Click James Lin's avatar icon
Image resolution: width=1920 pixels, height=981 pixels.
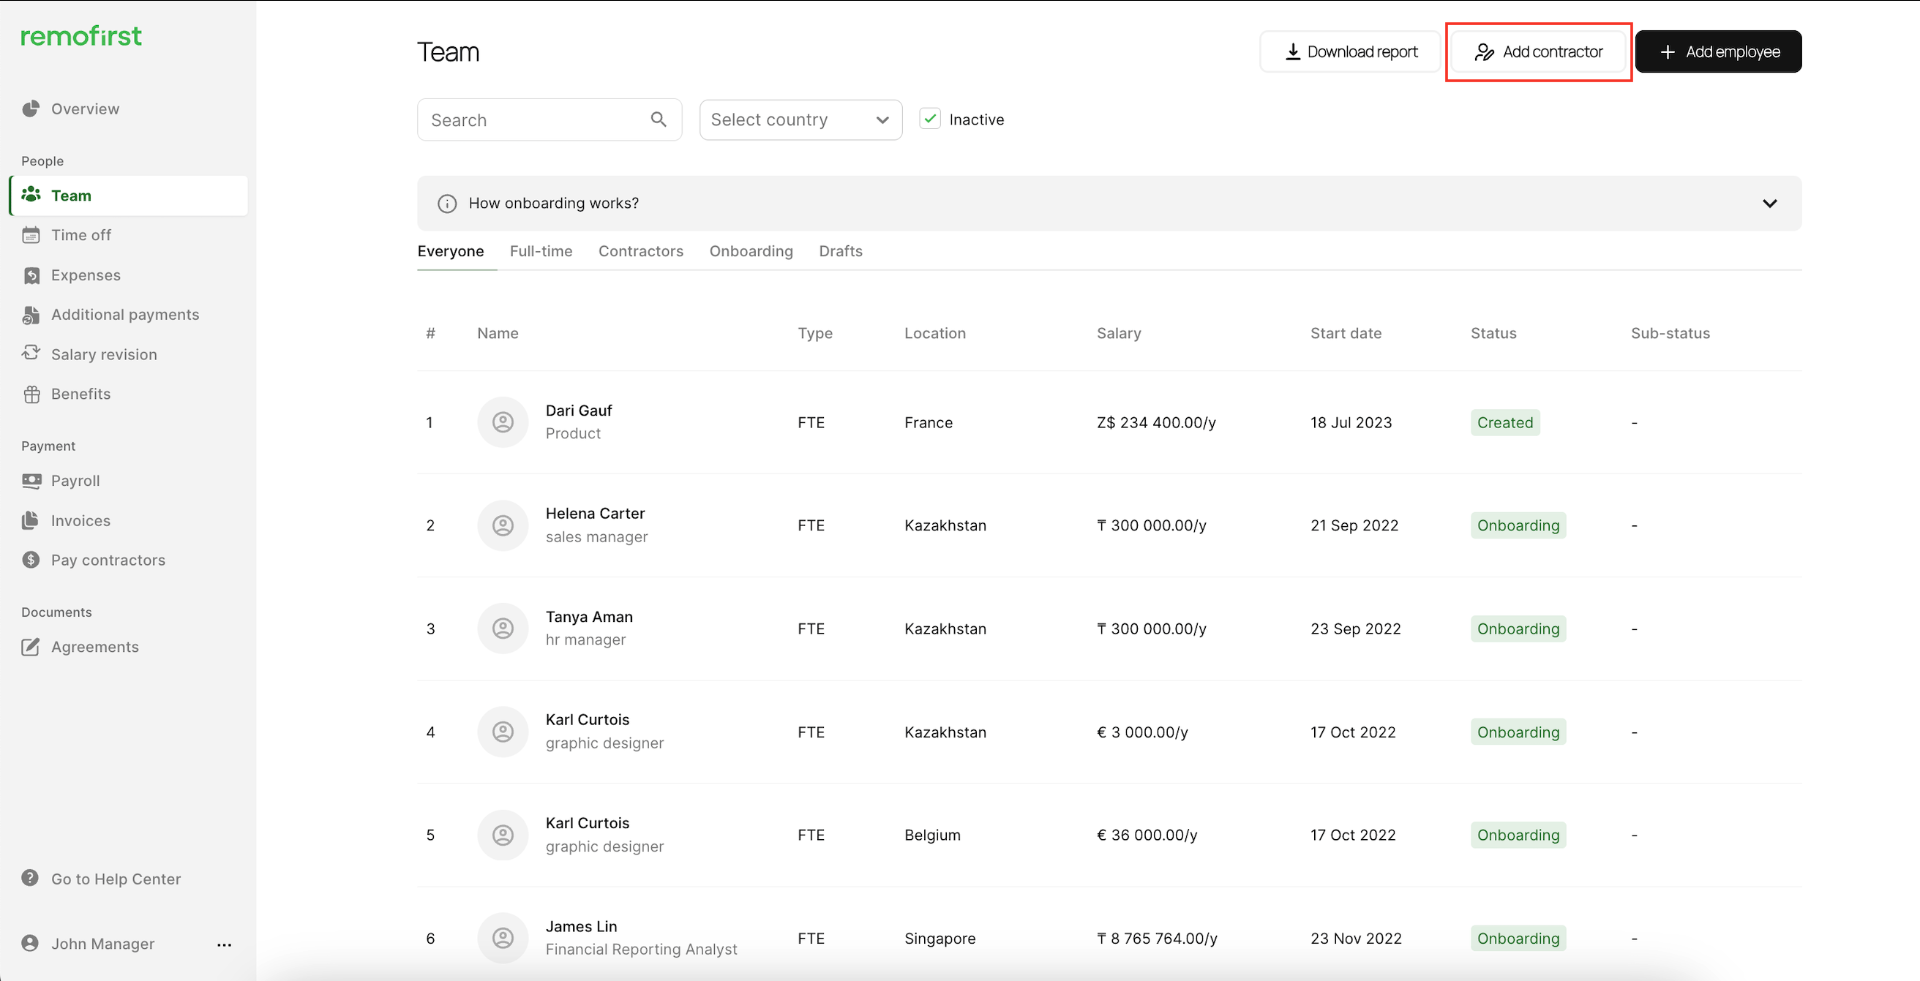tap(503, 938)
